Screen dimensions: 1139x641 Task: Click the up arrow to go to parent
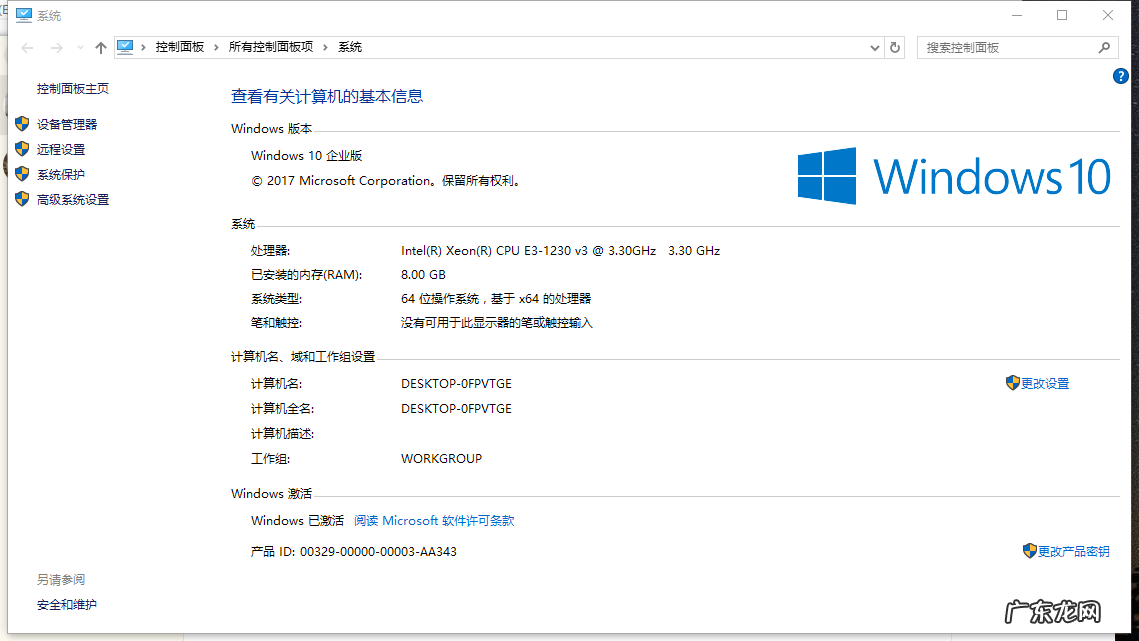(x=100, y=46)
